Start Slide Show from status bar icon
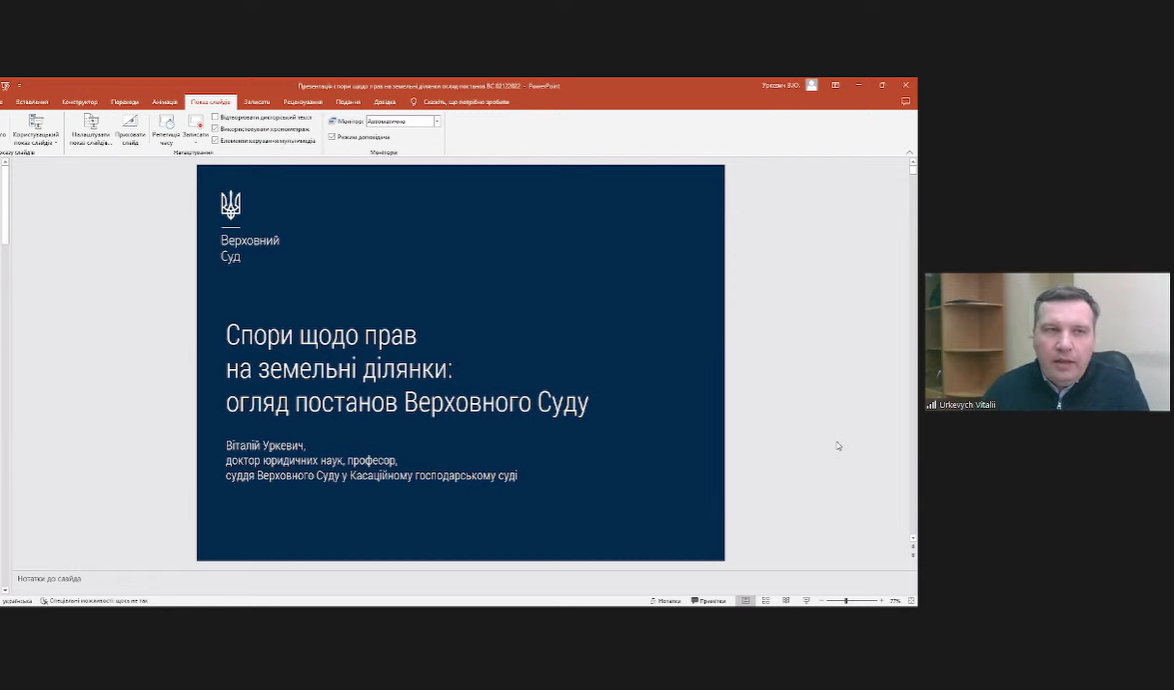1174x691 pixels. coord(806,601)
